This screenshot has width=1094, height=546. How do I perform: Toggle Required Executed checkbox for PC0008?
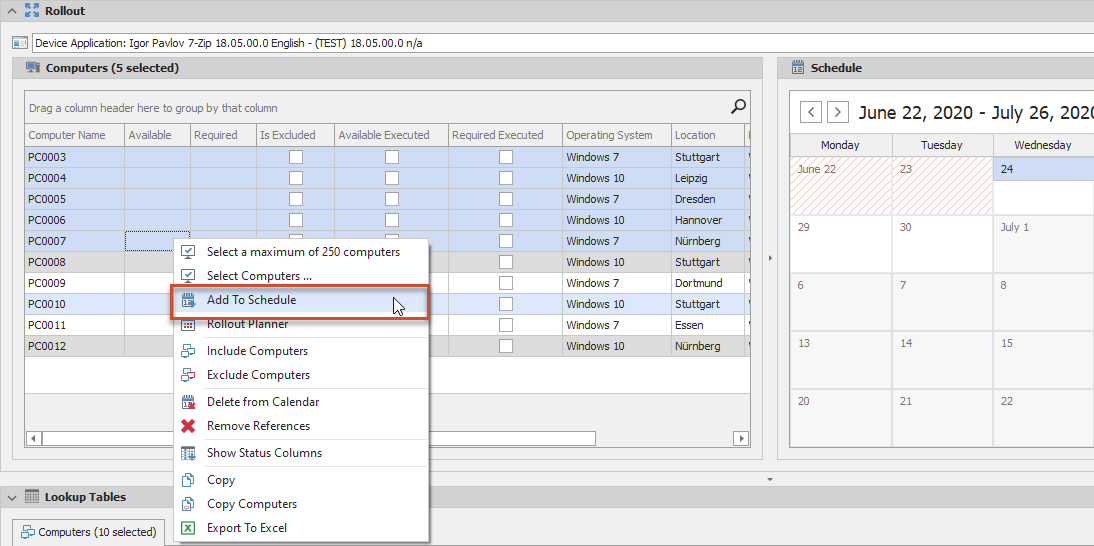[506, 262]
